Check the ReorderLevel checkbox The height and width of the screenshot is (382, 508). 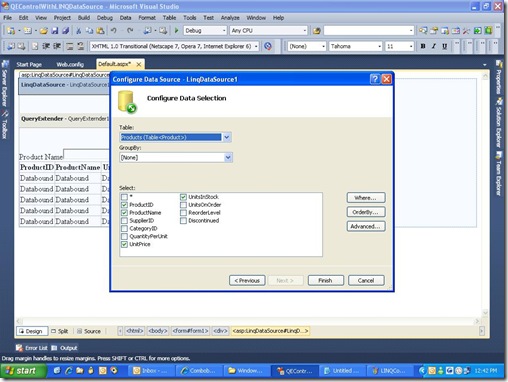click(183, 213)
